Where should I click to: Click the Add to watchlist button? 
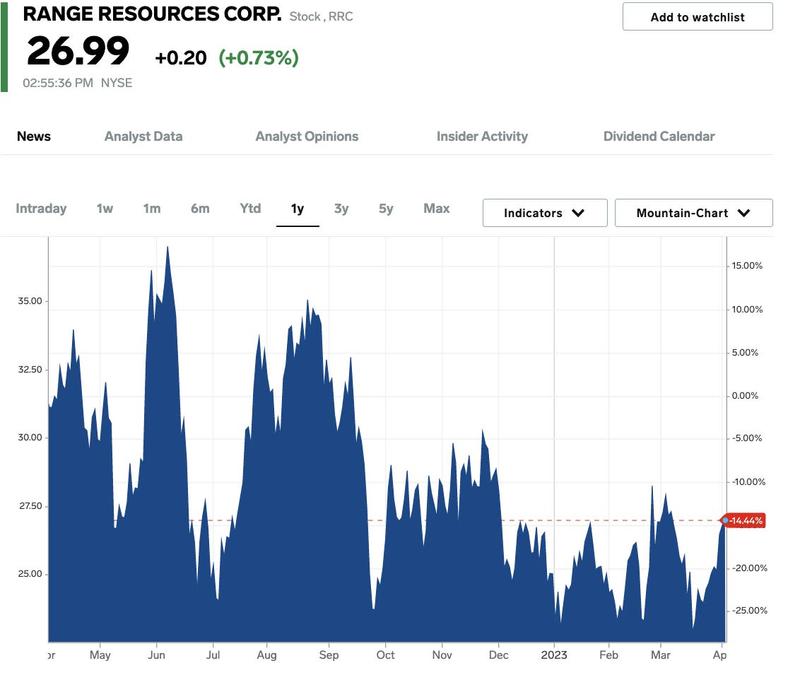point(697,17)
